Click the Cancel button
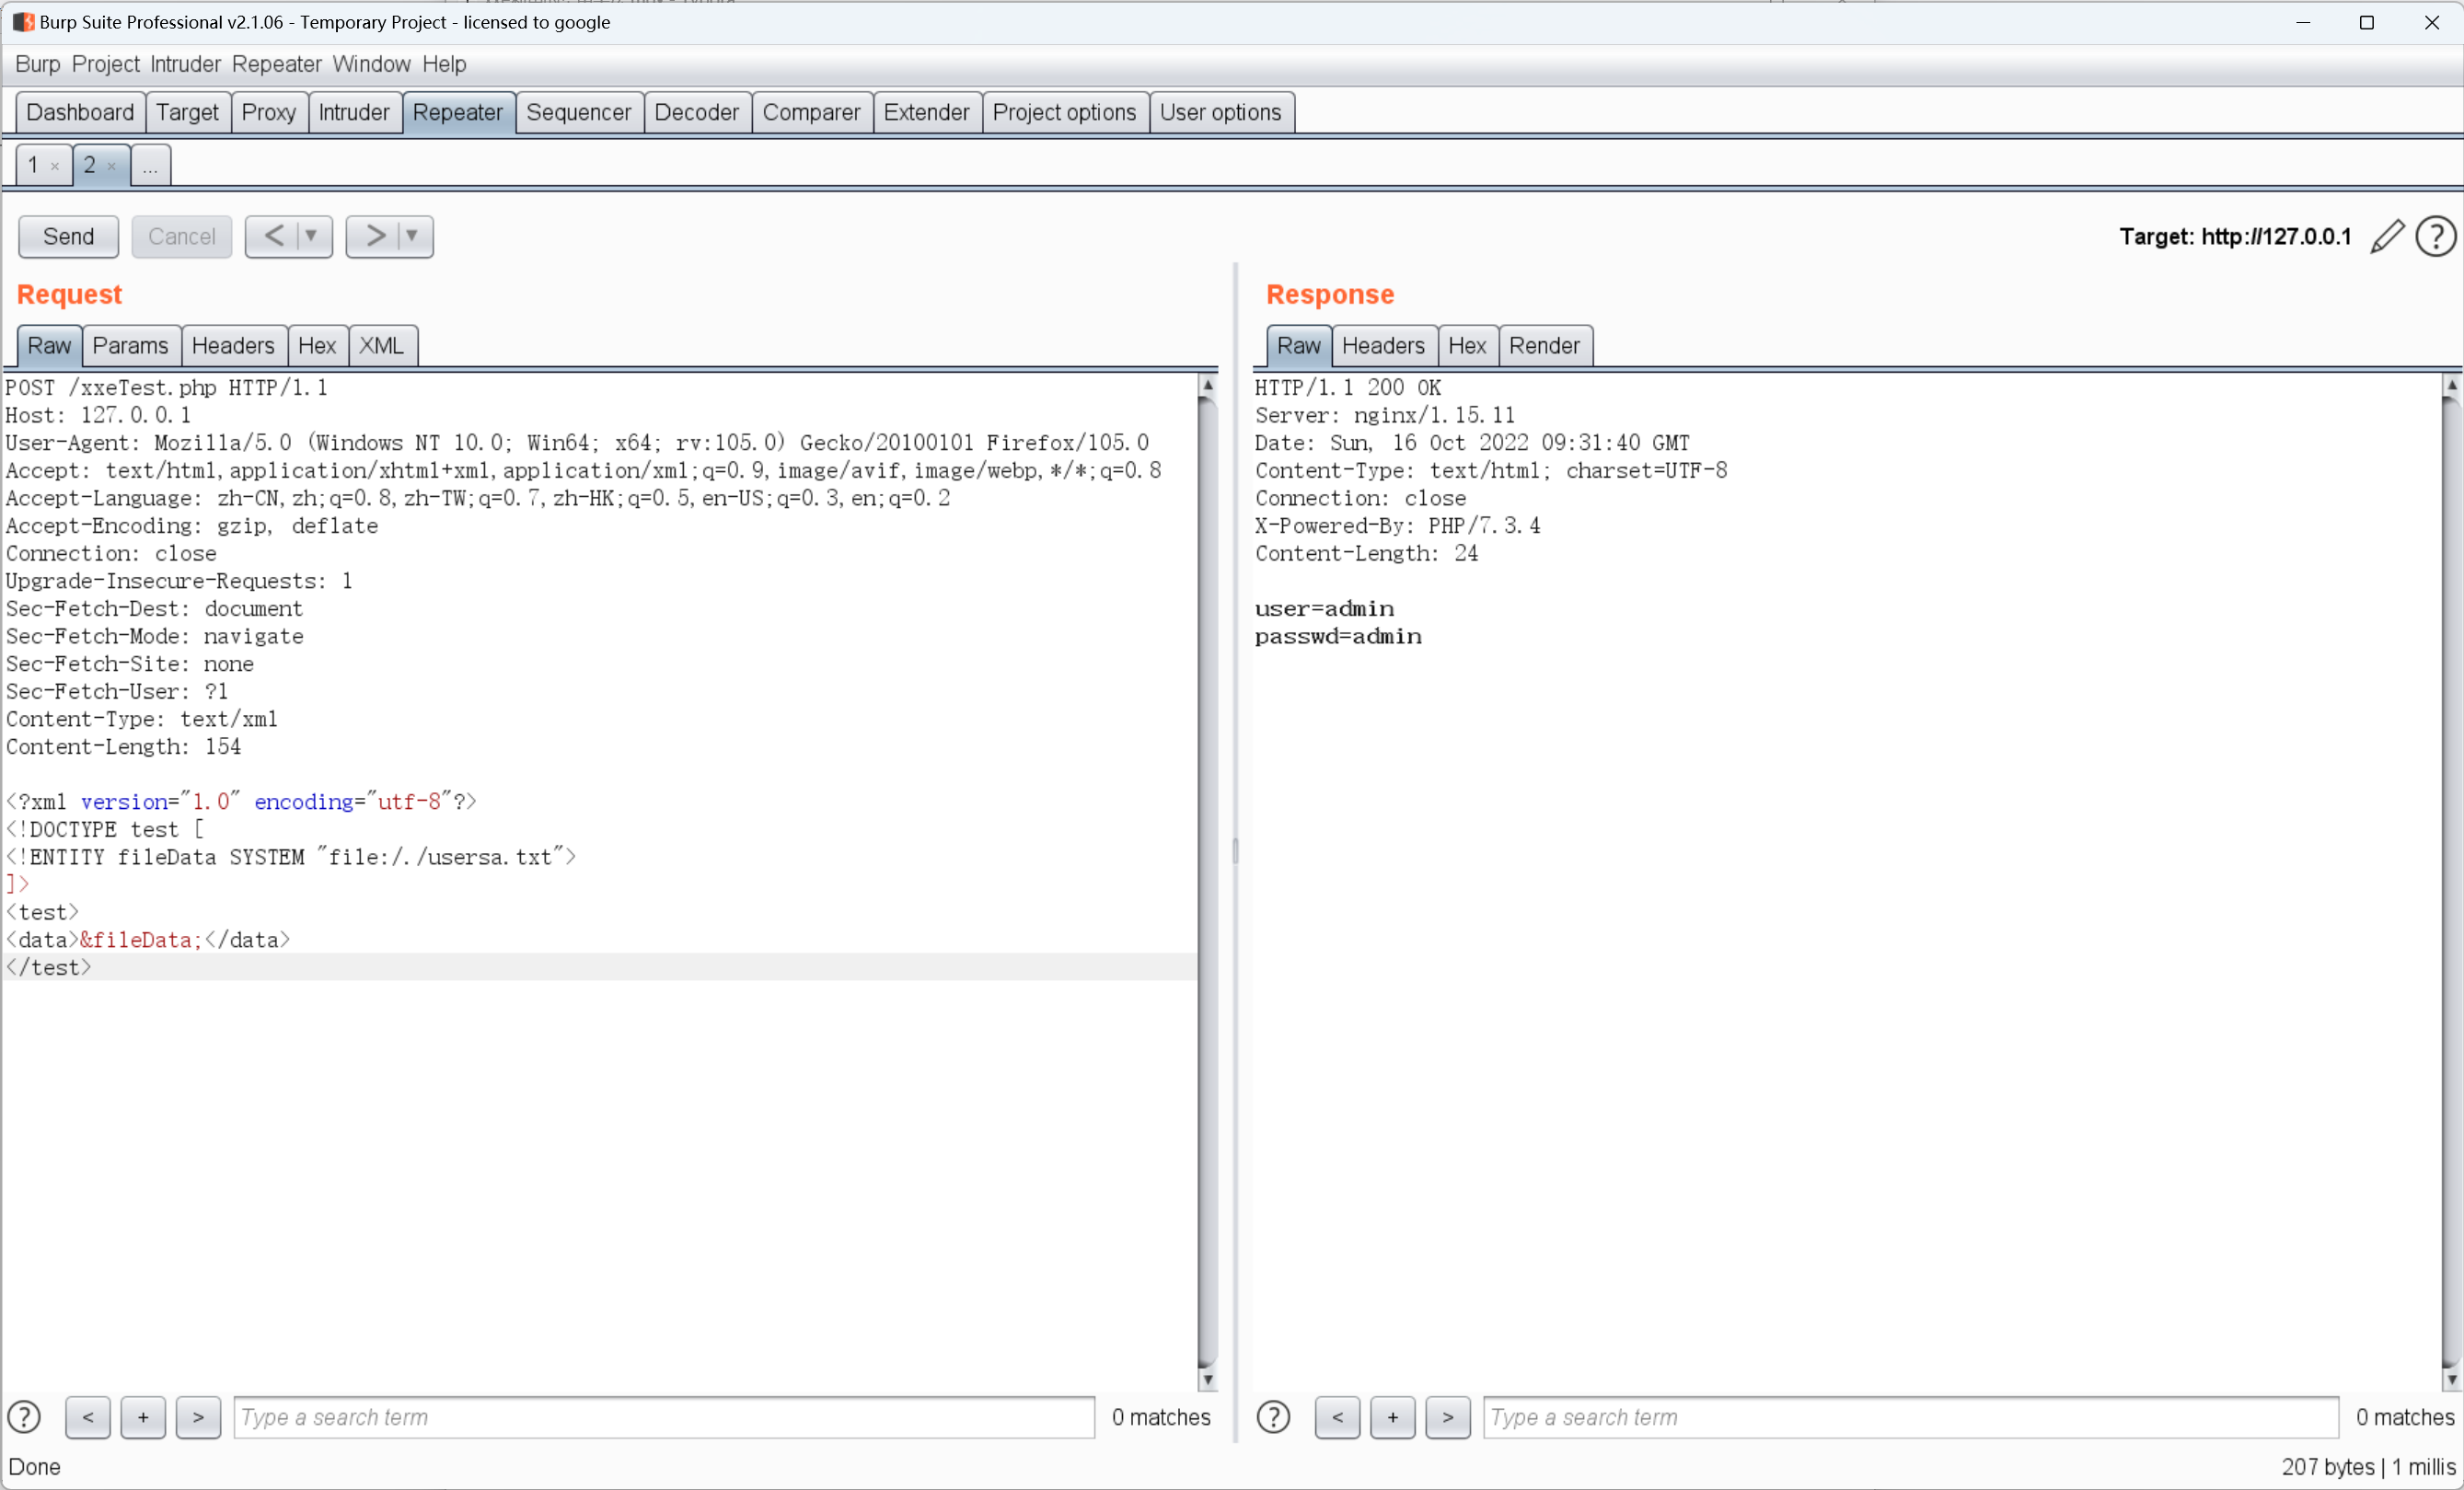2464x1490 pixels. tap(181, 236)
